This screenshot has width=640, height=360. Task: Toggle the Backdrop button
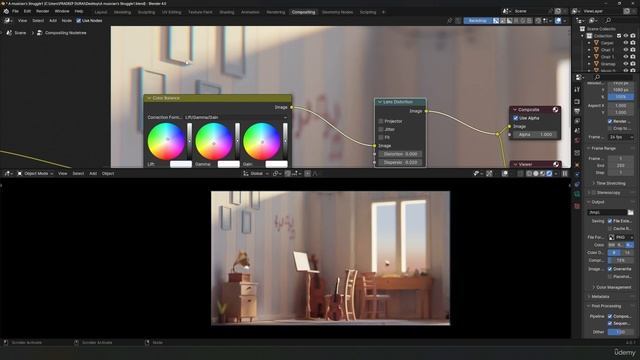(x=477, y=20)
